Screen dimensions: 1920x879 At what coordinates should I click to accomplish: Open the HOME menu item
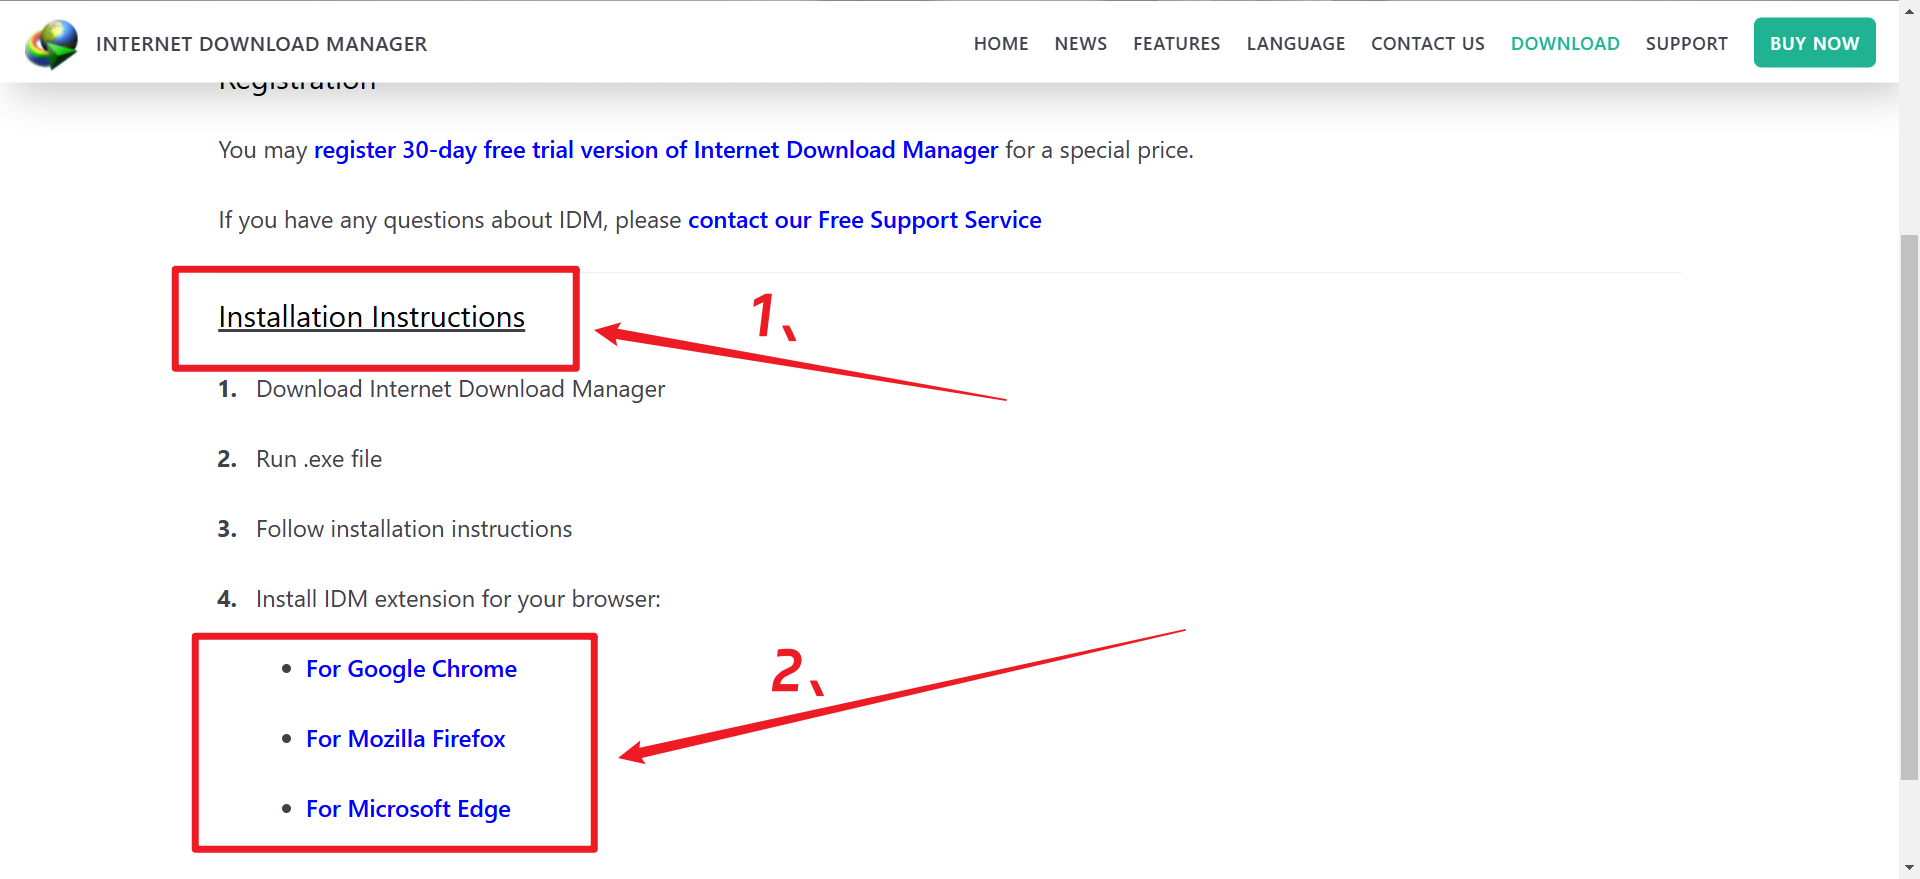pos(1000,44)
